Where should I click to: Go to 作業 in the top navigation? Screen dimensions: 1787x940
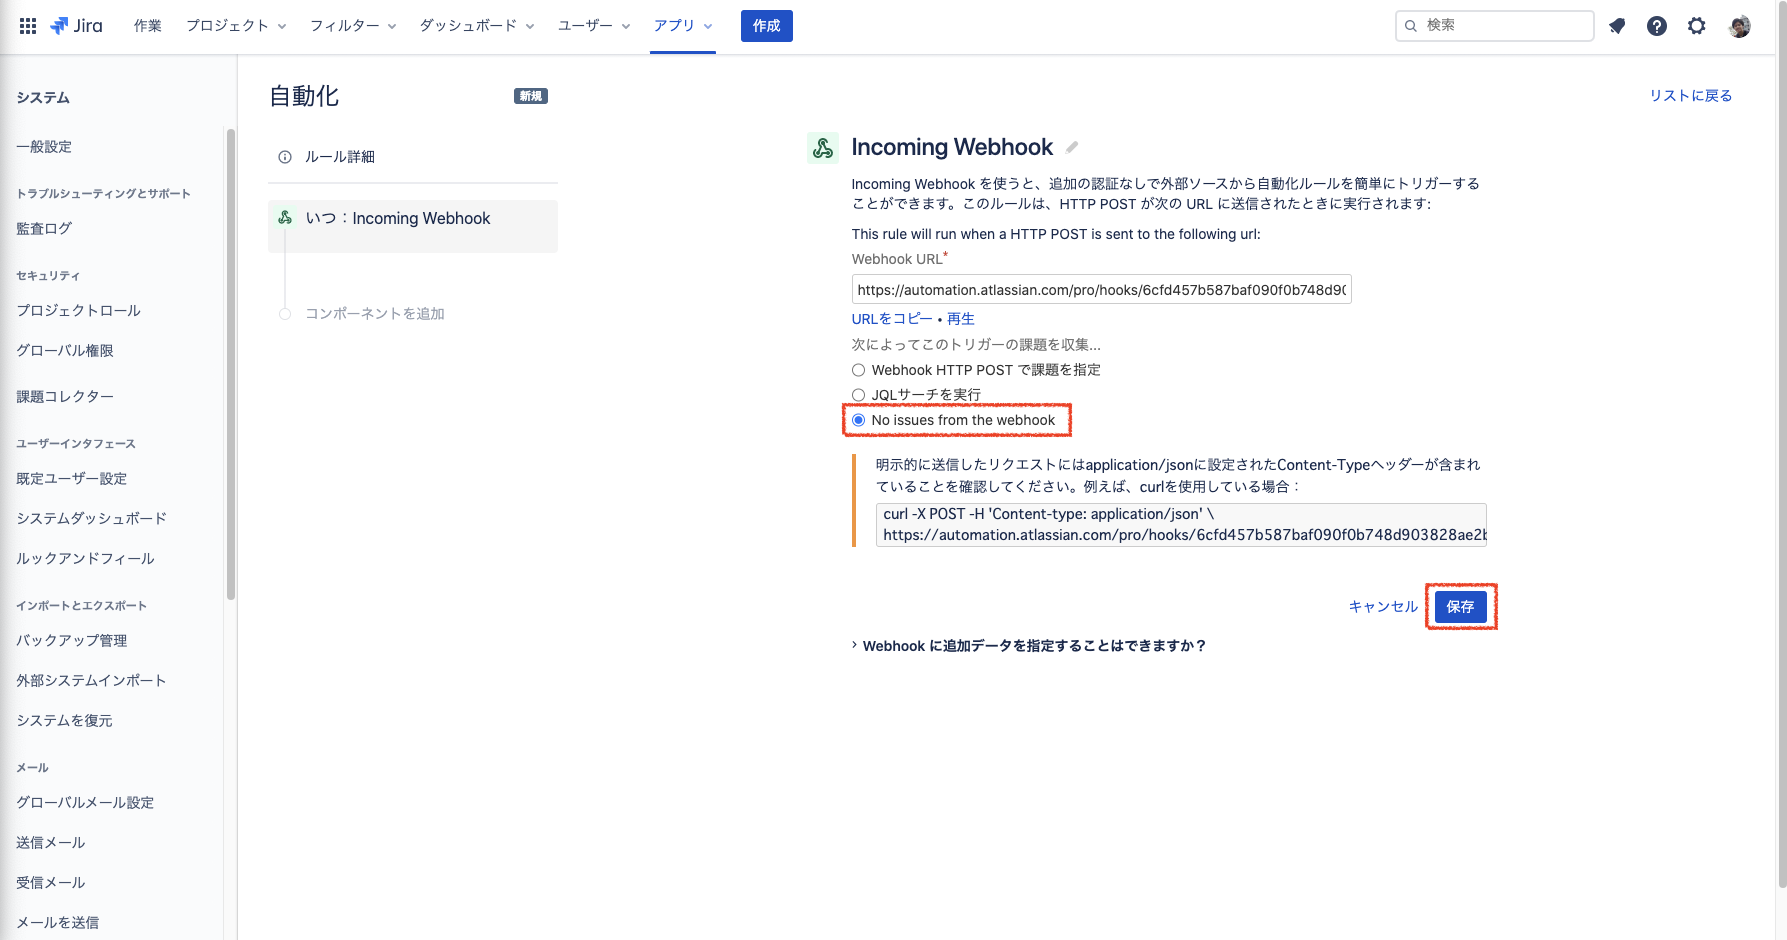pos(148,26)
